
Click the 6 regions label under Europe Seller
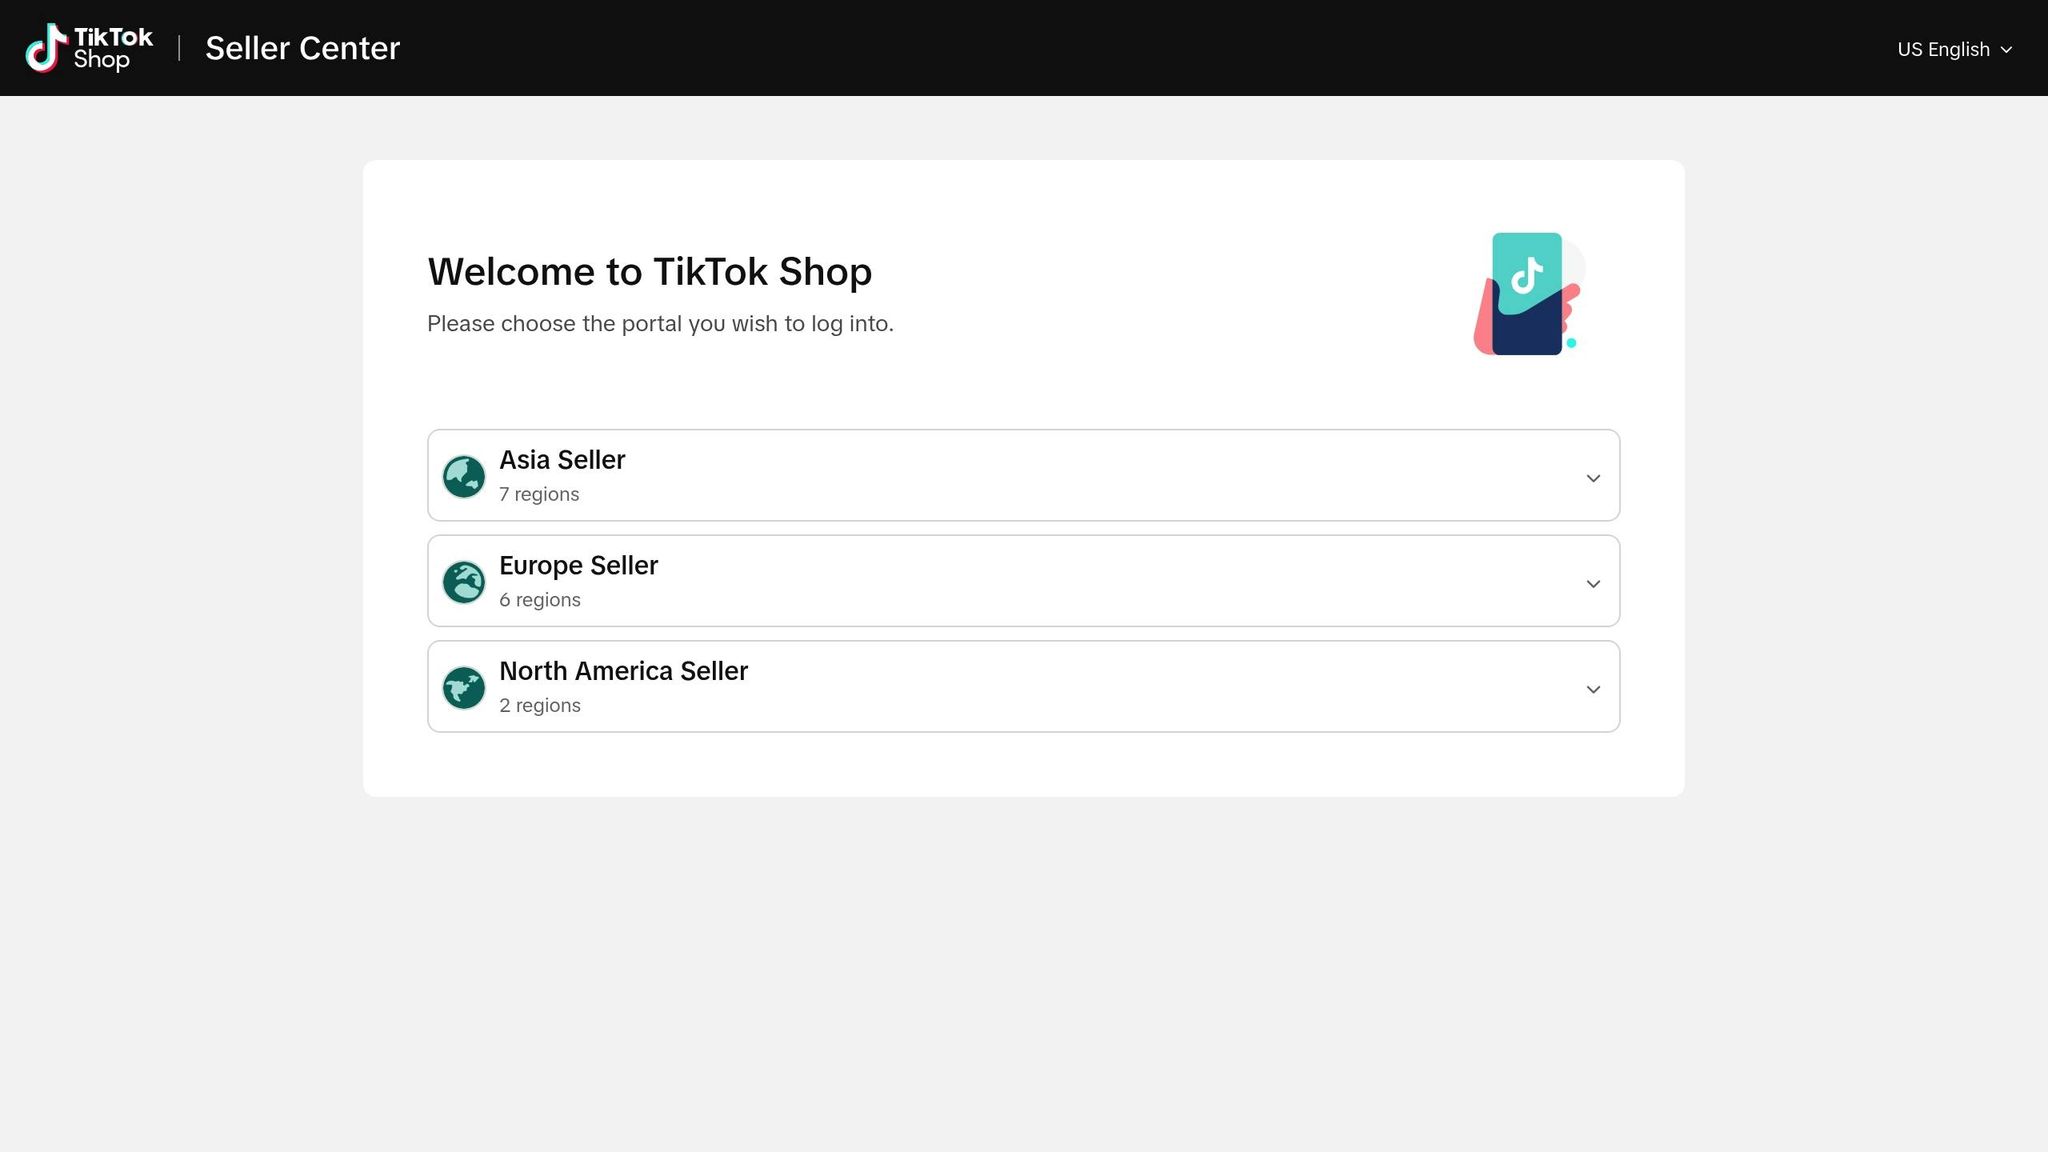click(x=540, y=600)
